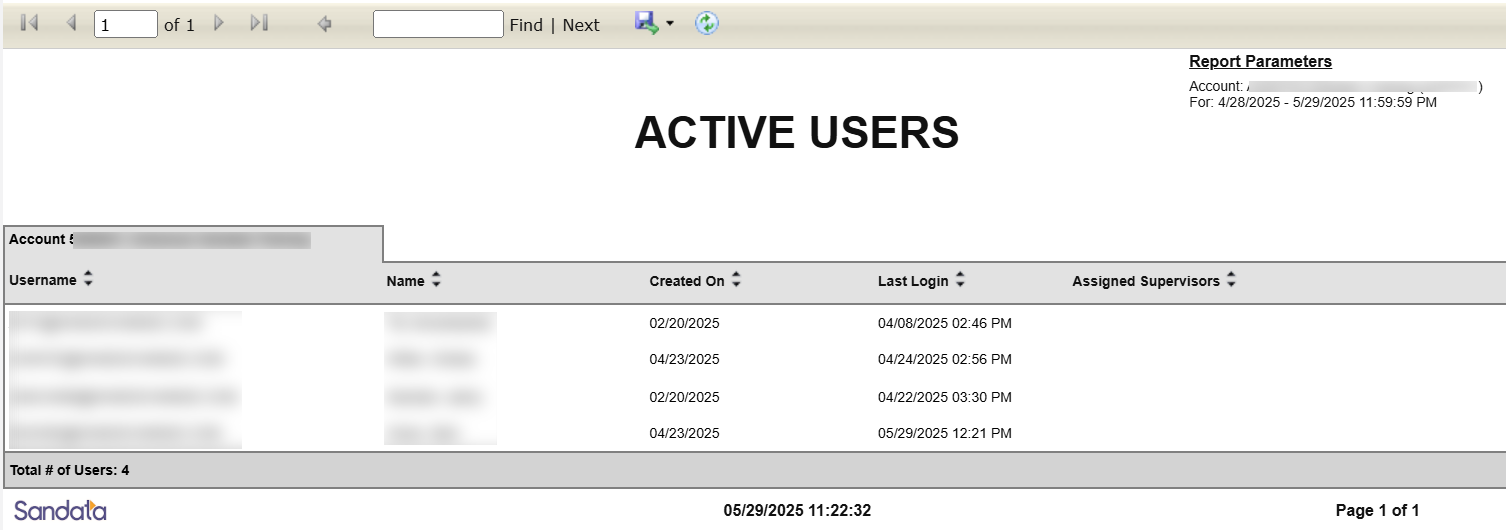Image resolution: width=1506 pixels, height=530 pixels.
Task: Sort the table by Name column
Action: (x=436, y=282)
